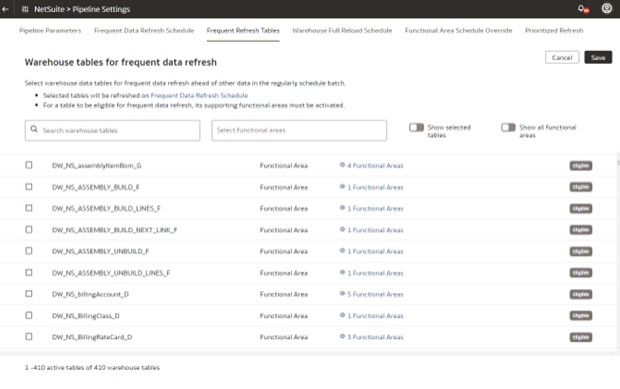Select the DW_NS_ASSEMBLY_BUILD_F checkbox

(x=29, y=187)
